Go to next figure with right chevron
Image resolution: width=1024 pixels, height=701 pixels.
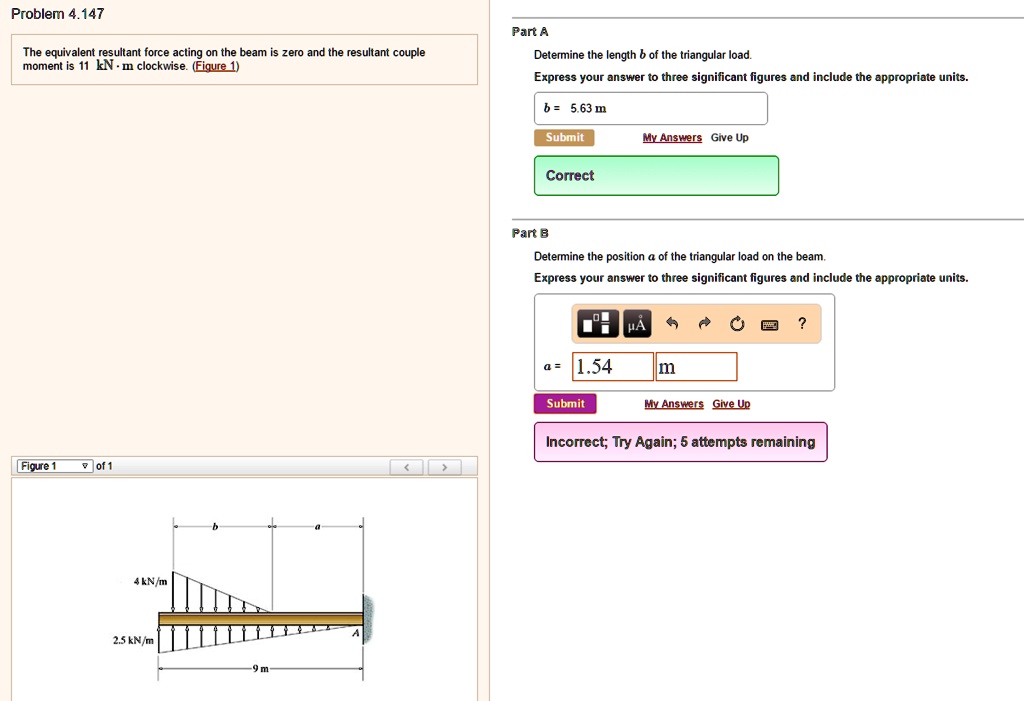(x=444, y=466)
